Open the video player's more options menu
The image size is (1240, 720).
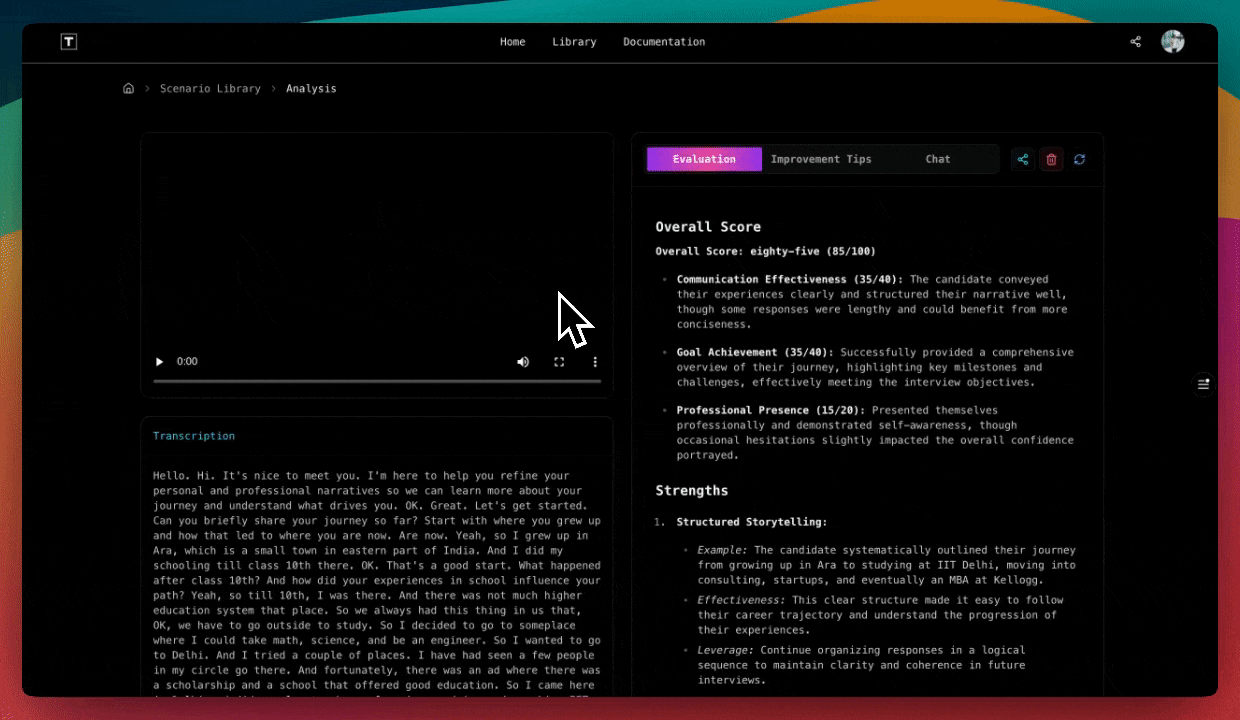coord(595,362)
